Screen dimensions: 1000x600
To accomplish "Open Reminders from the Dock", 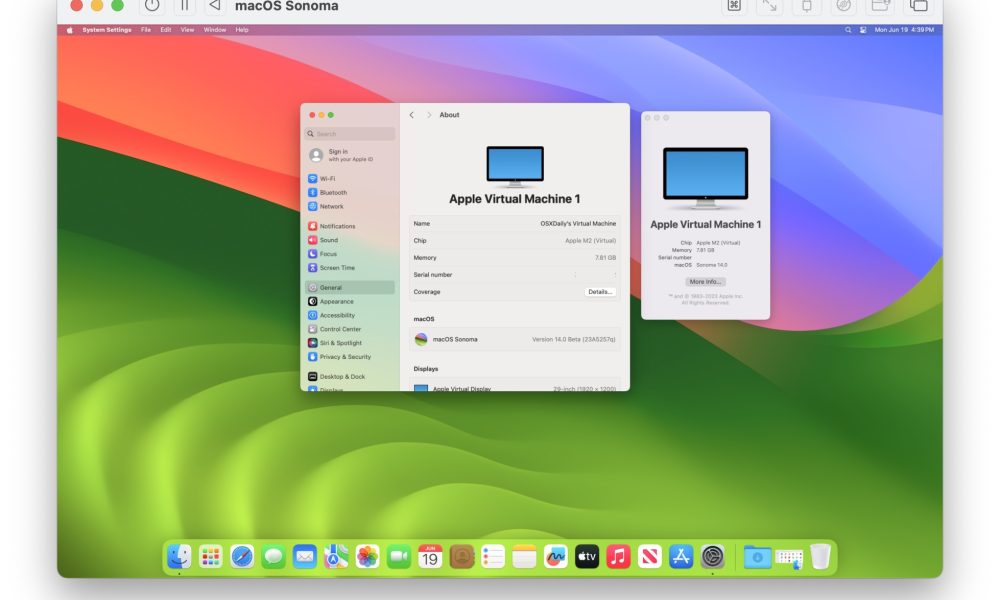I will (493, 557).
